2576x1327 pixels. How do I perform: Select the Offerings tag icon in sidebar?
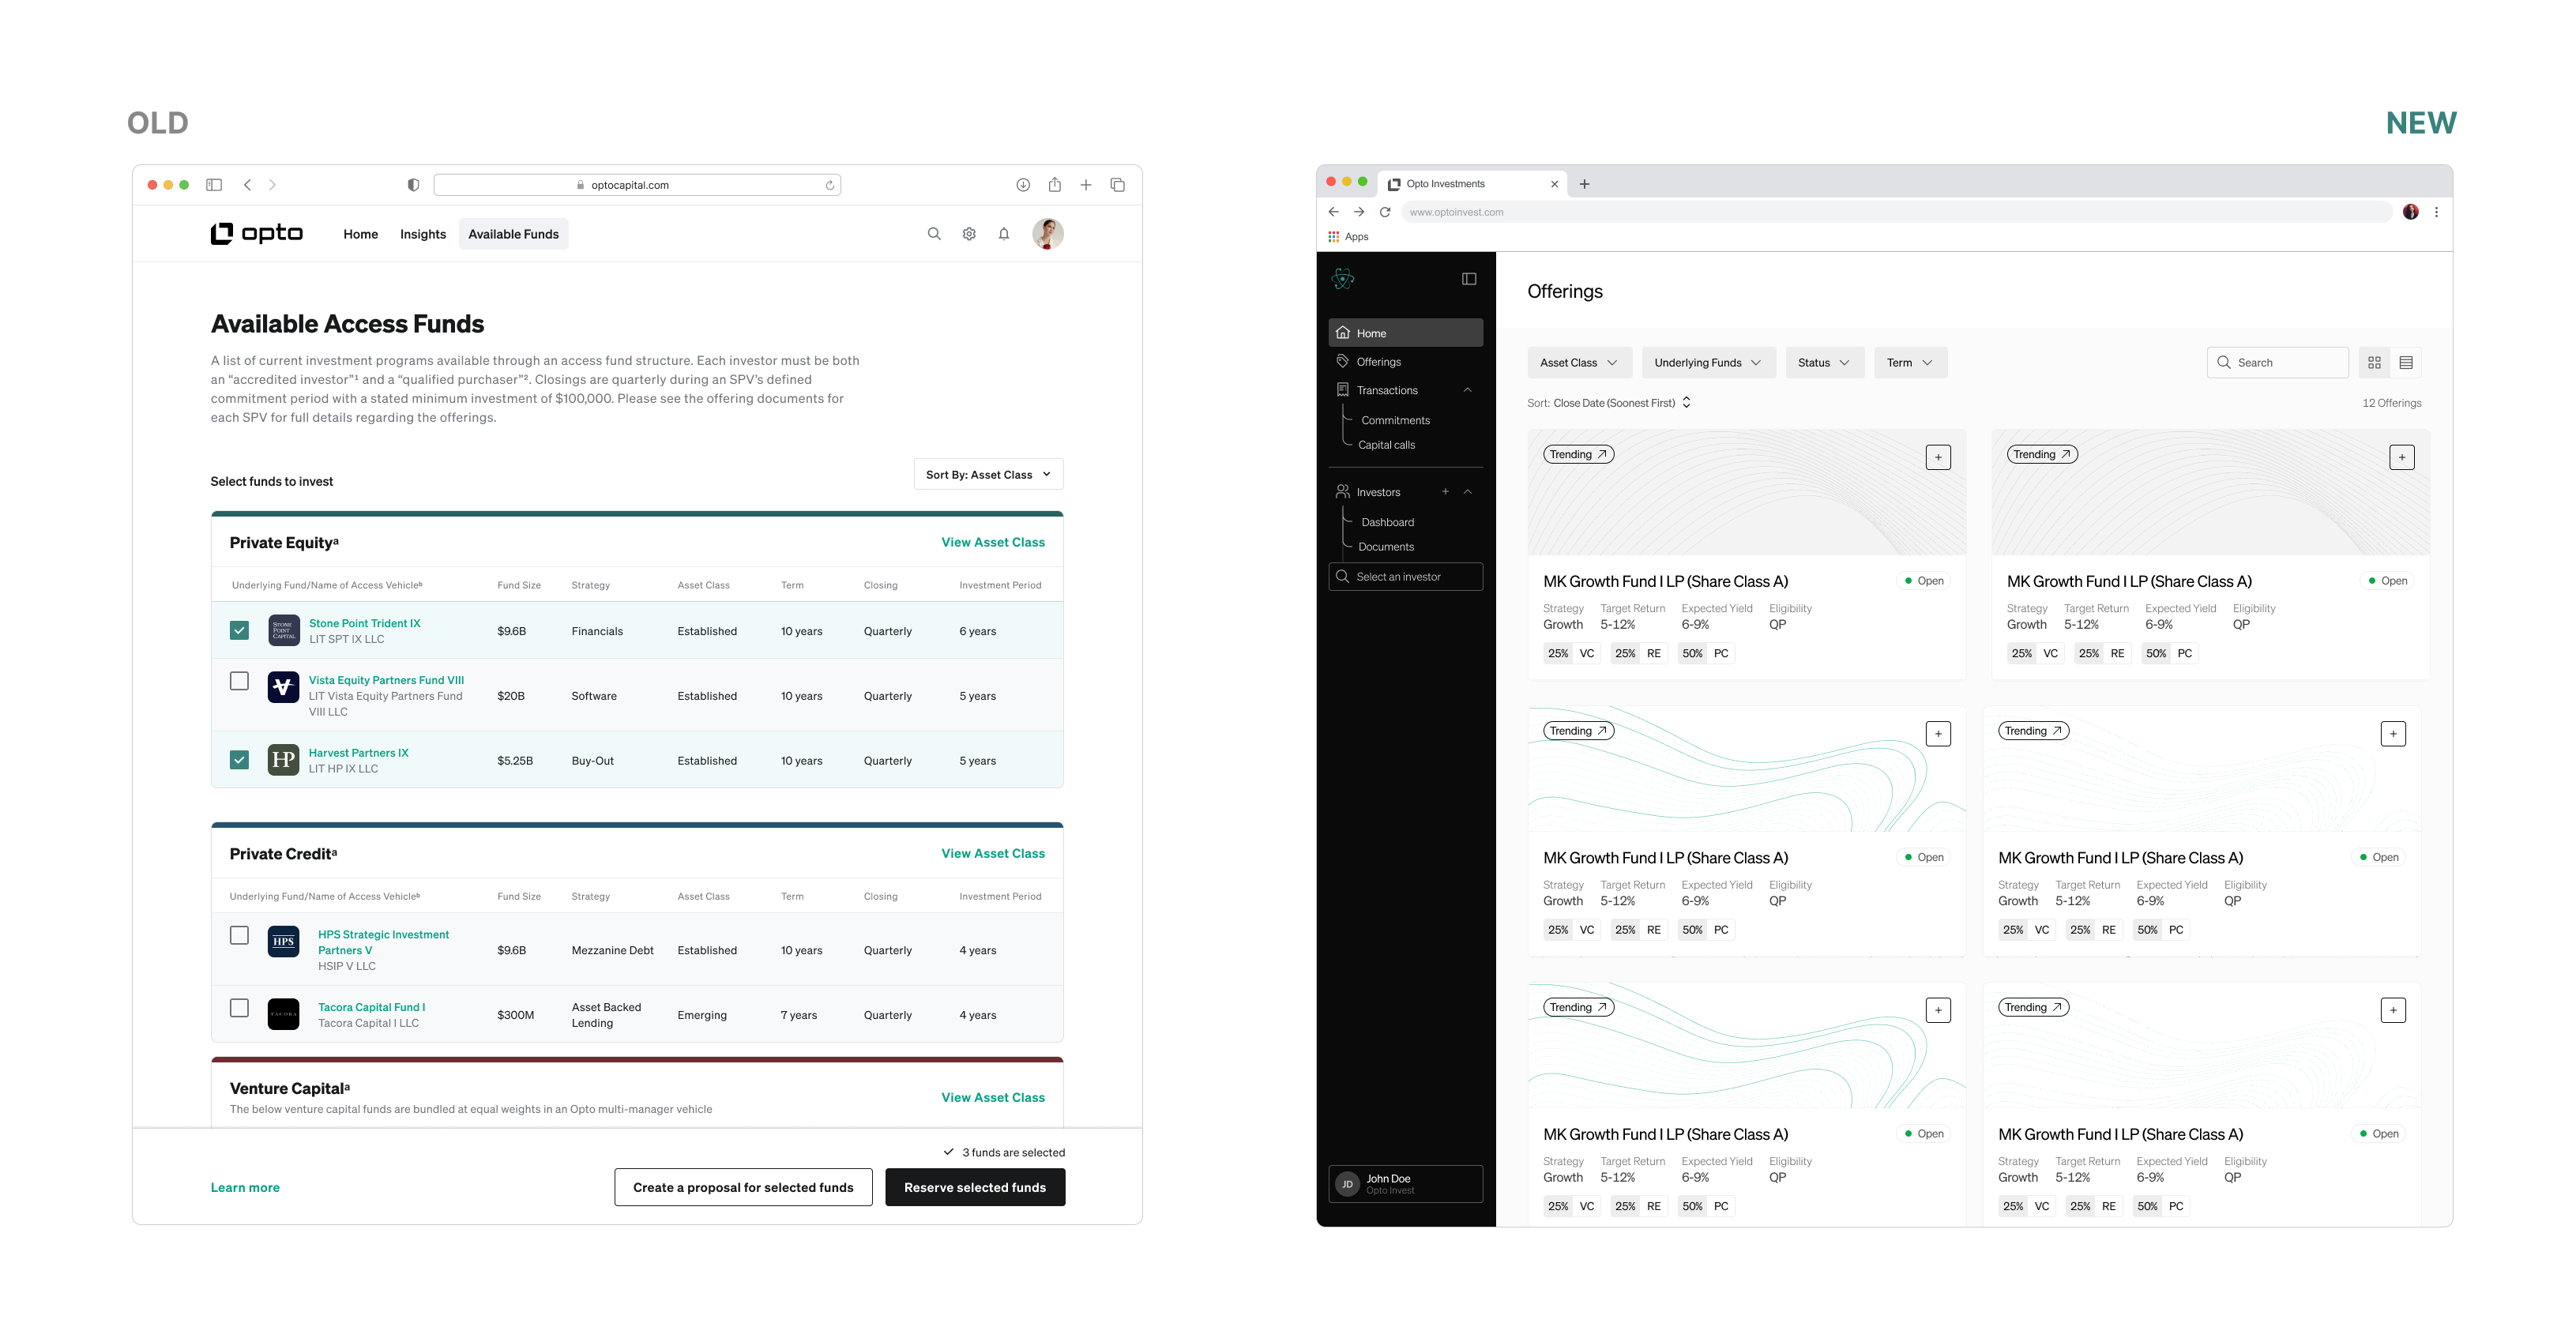click(x=1343, y=361)
